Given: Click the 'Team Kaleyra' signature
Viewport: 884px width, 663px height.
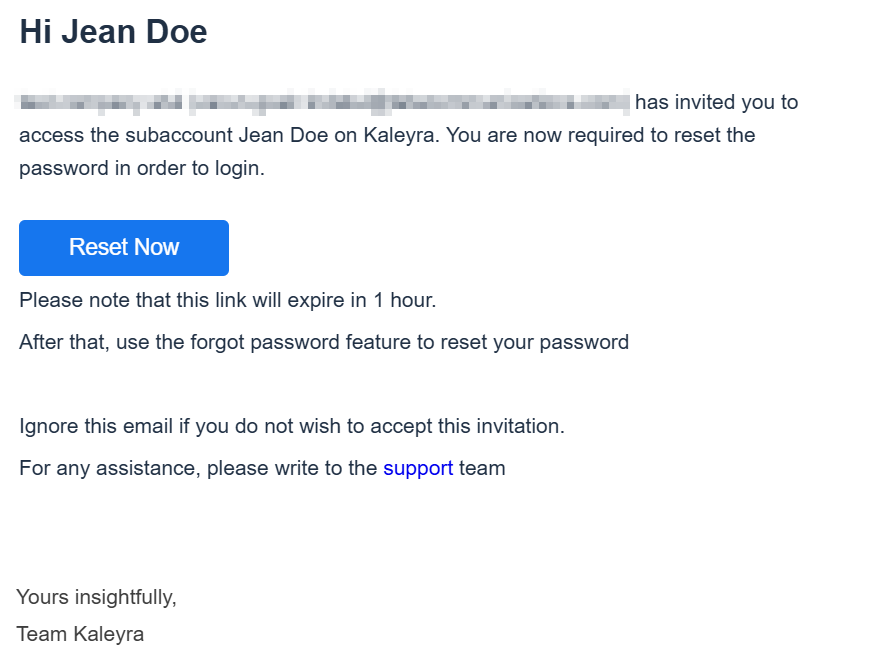Looking at the screenshot, I should click(80, 634).
